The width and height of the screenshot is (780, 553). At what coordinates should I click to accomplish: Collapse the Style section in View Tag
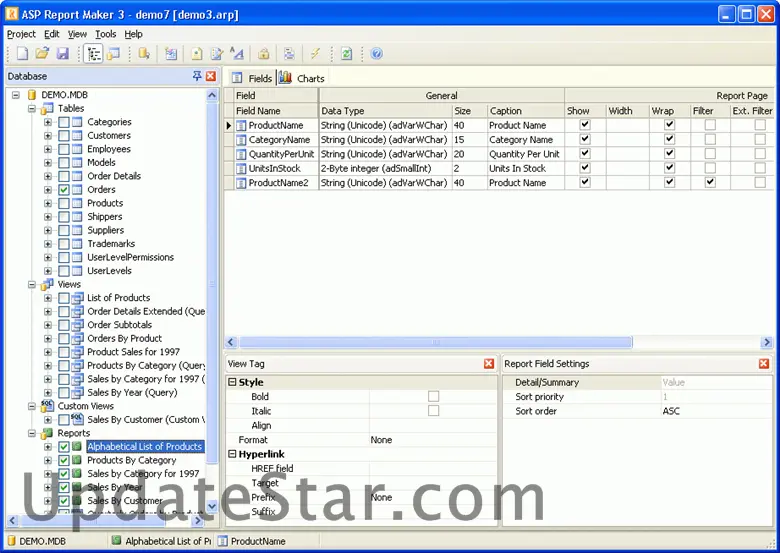click(x=232, y=382)
